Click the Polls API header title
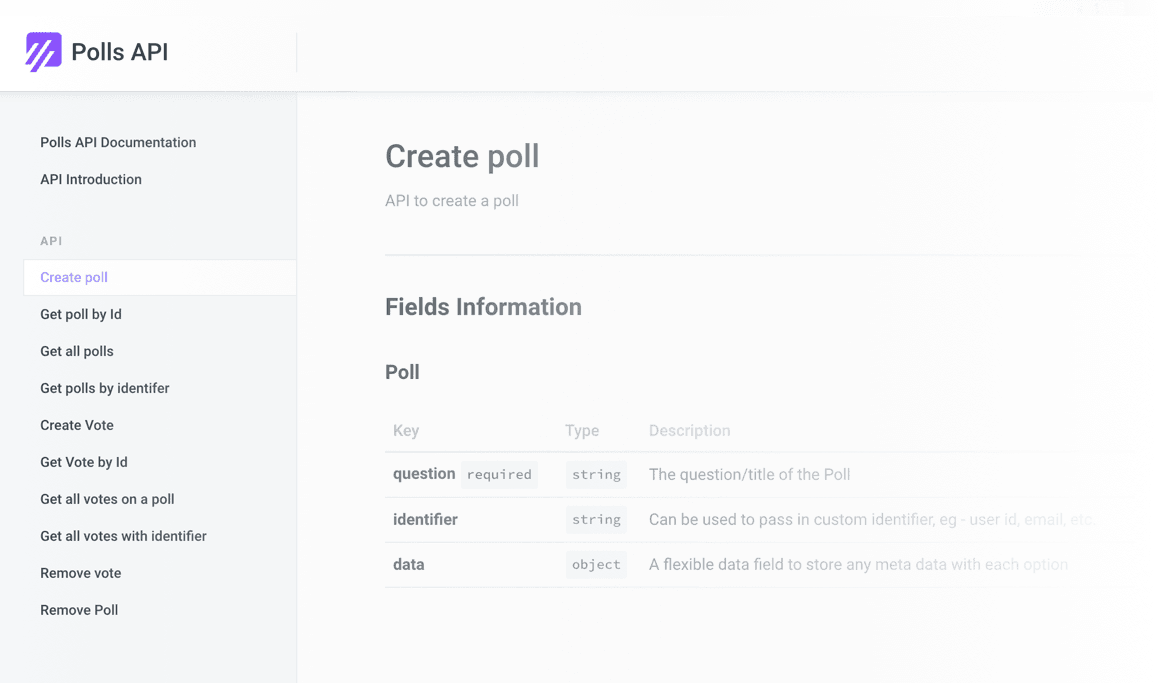This screenshot has width=1165, height=683. point(119,52)
